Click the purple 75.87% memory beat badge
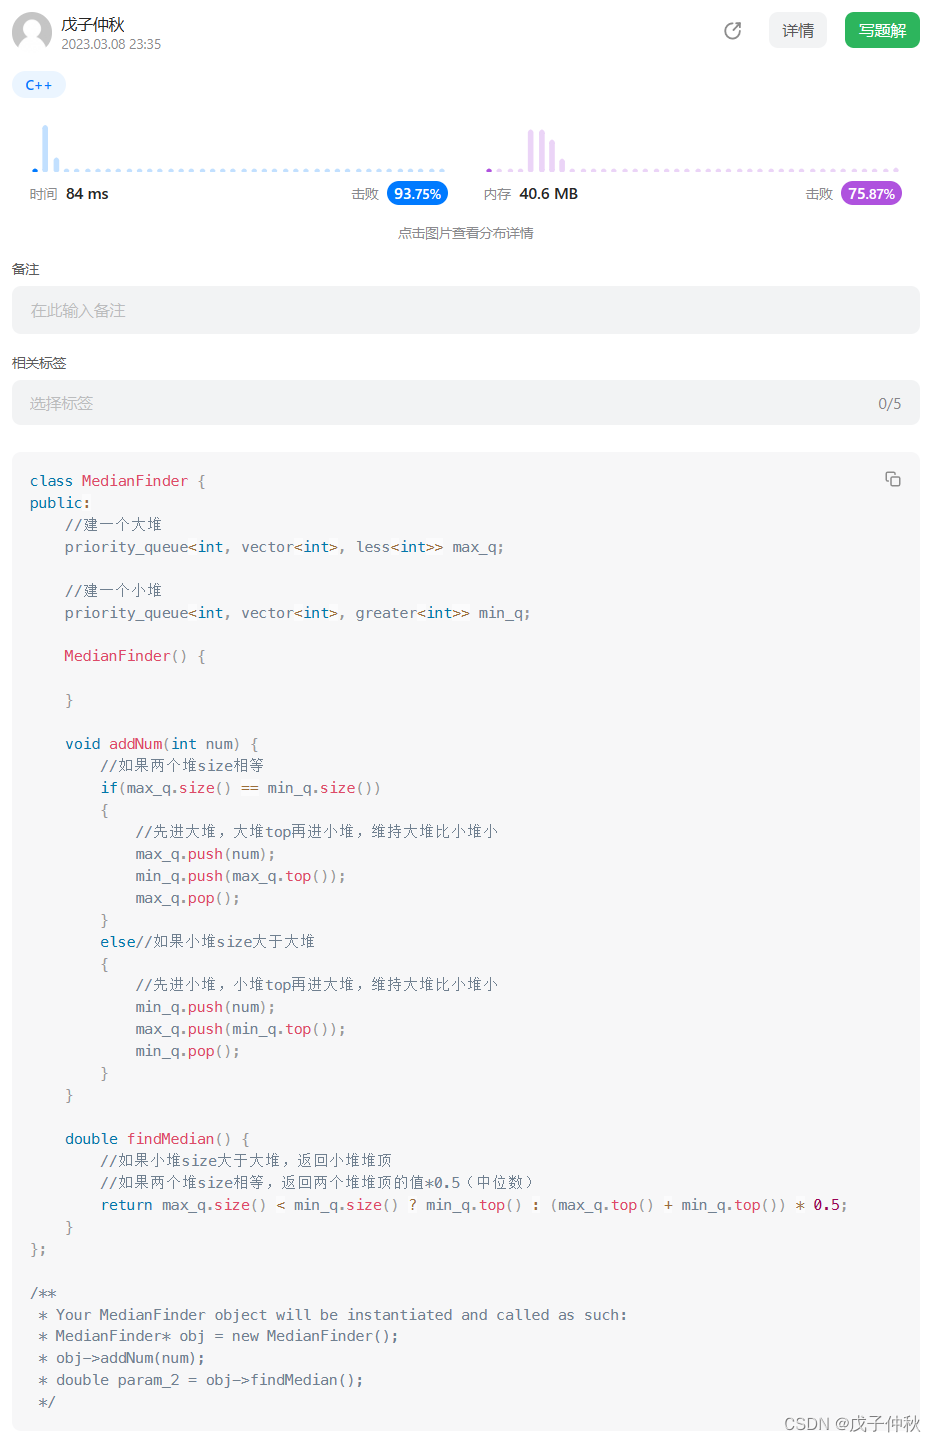The image size is (936, 1442). pos(870,193)
